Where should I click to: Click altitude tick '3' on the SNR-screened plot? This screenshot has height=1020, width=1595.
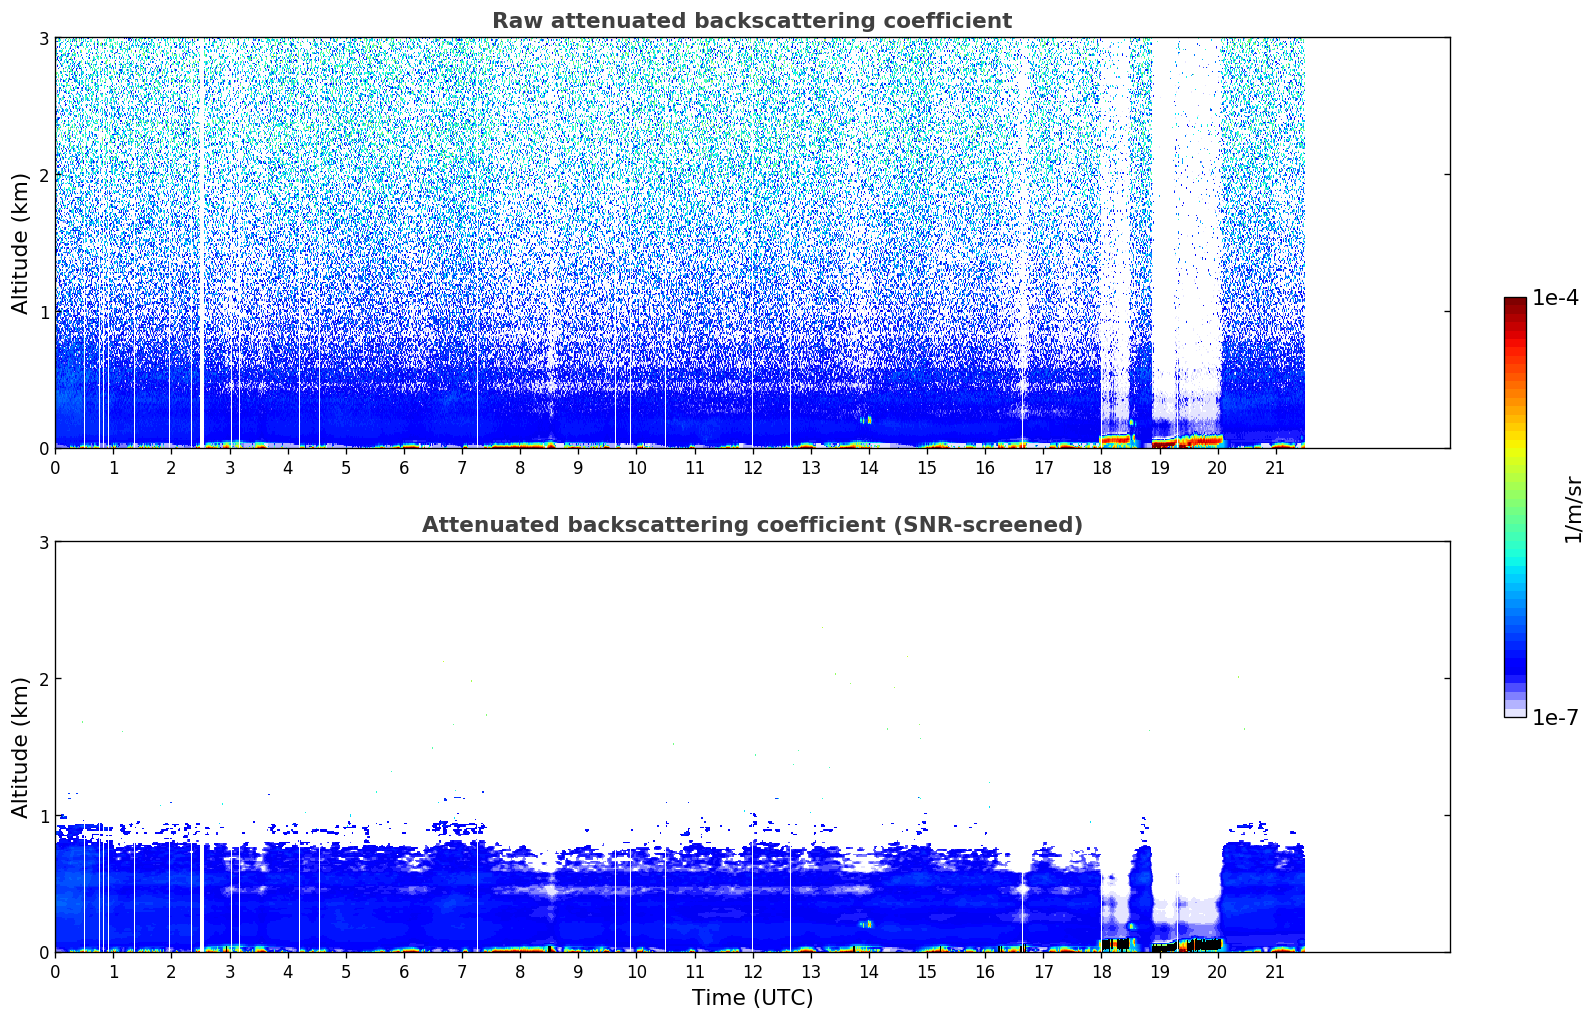44,542
